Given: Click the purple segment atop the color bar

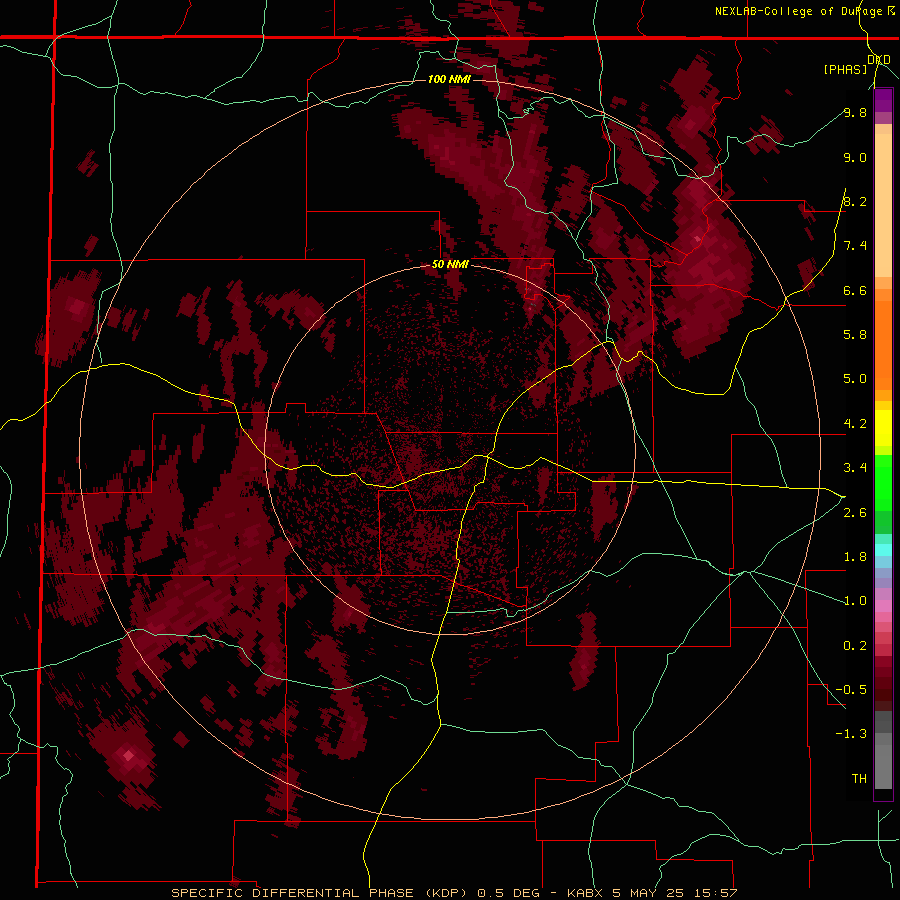Looking at the screenshot, I should tap(883, 100).
